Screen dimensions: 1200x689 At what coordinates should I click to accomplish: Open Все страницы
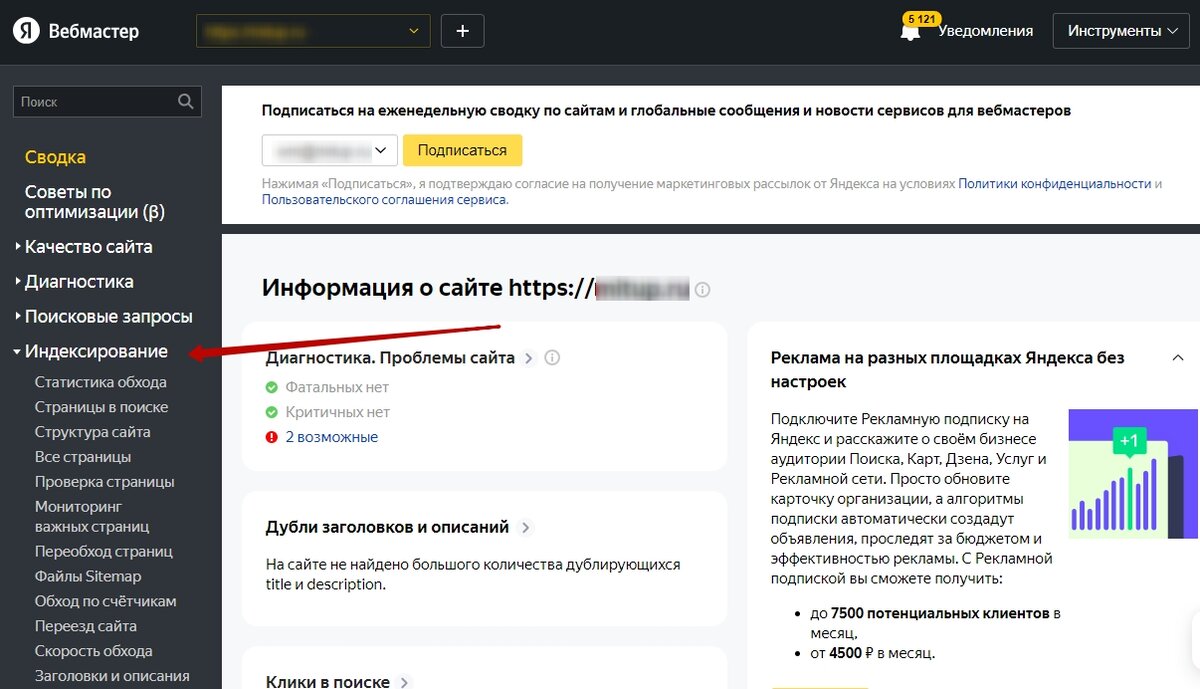83,457
